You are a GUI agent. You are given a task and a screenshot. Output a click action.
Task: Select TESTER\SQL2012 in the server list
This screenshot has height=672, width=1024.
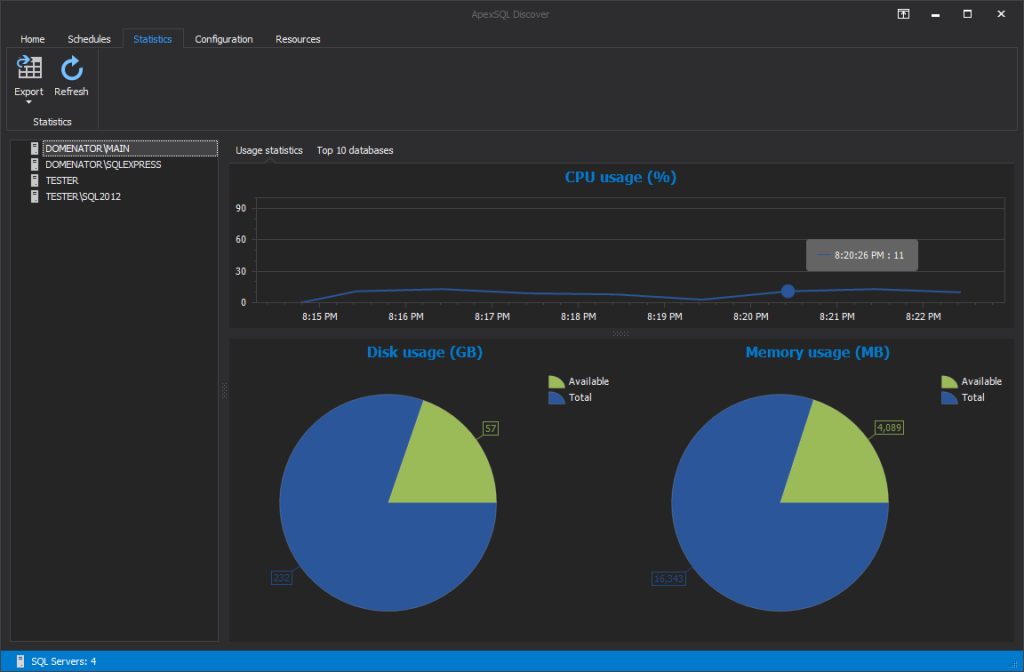[x=85, y=196]
